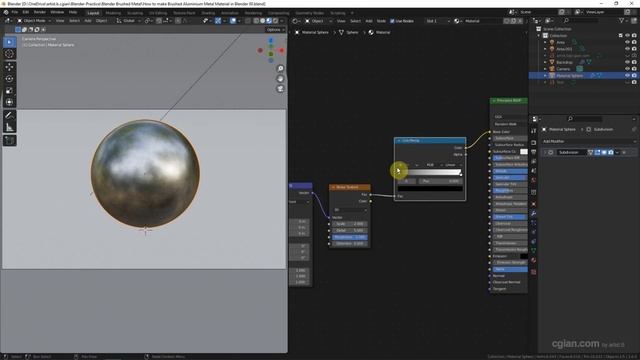Switch viewport to wireframe shading
Screen dimensions: 640x360
coord(256,21)
